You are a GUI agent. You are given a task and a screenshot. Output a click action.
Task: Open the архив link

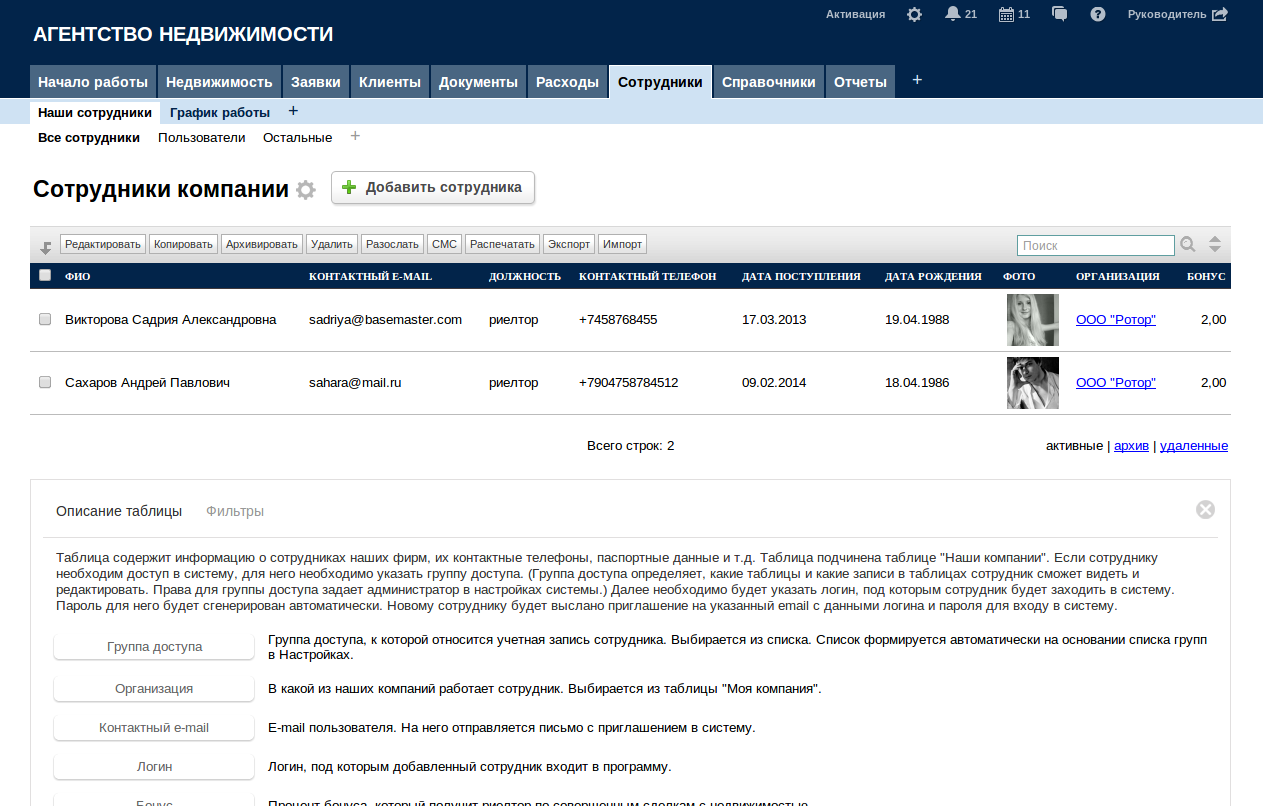pos(1131,446)
